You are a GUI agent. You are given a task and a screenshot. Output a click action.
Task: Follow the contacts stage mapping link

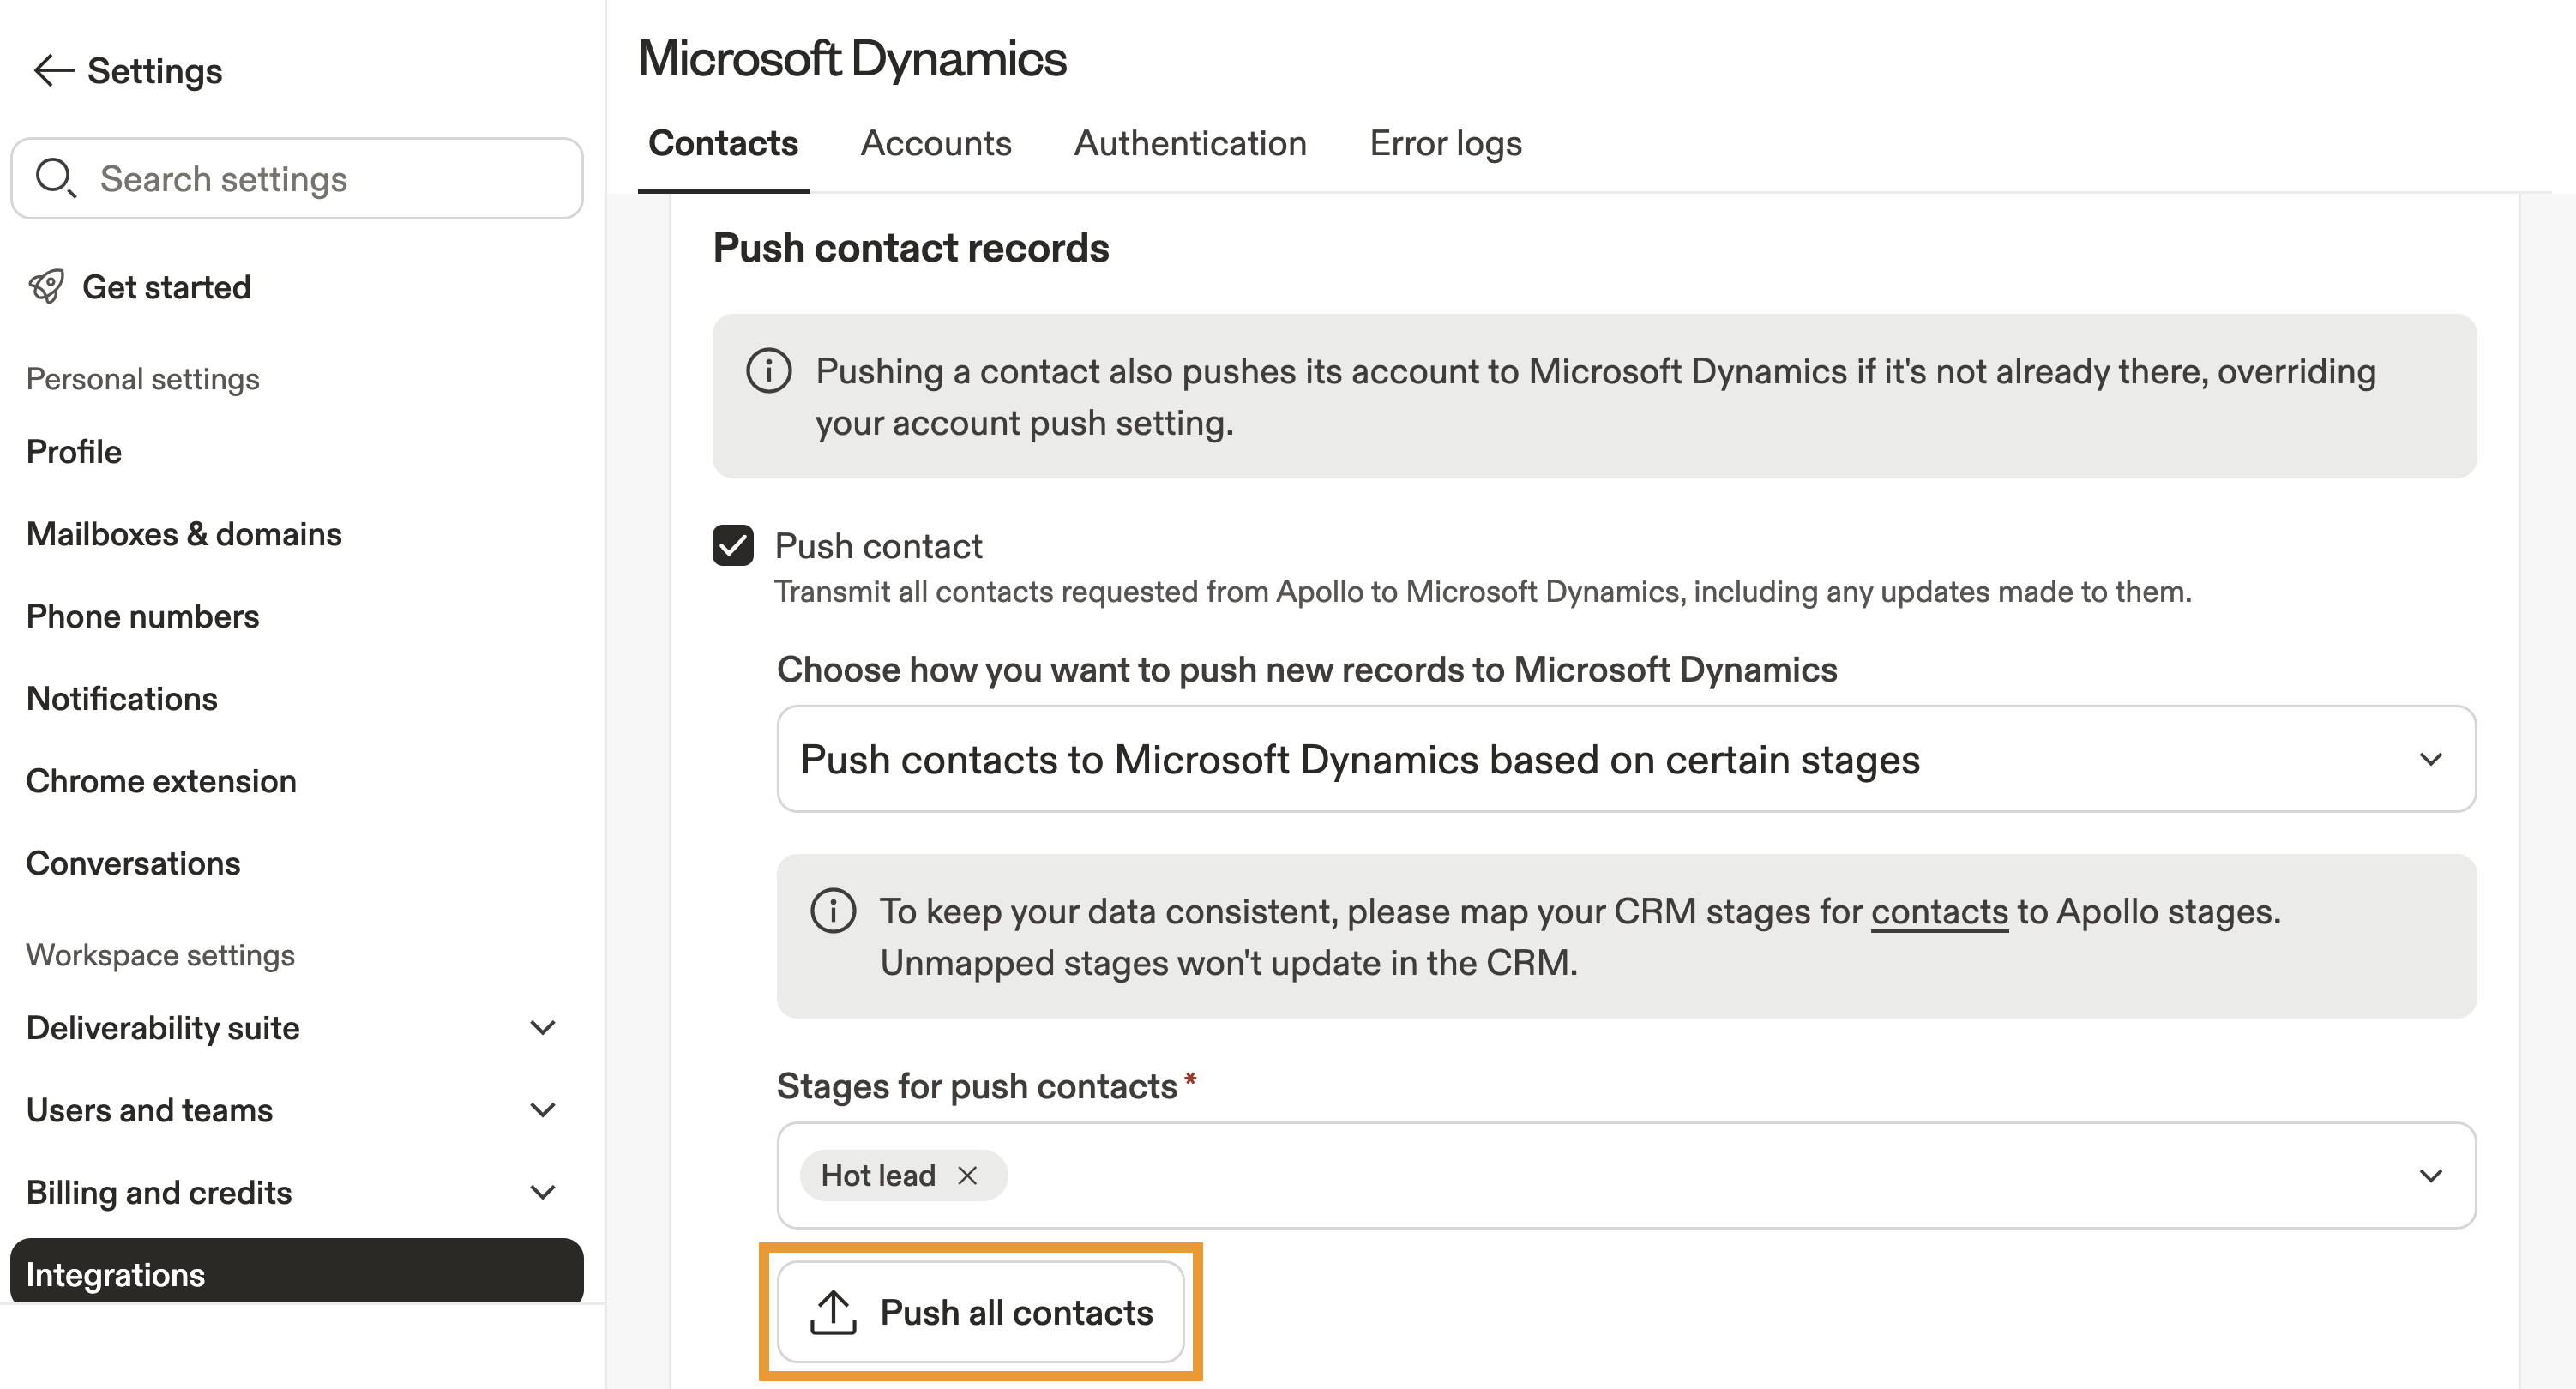pos(1939,911)
